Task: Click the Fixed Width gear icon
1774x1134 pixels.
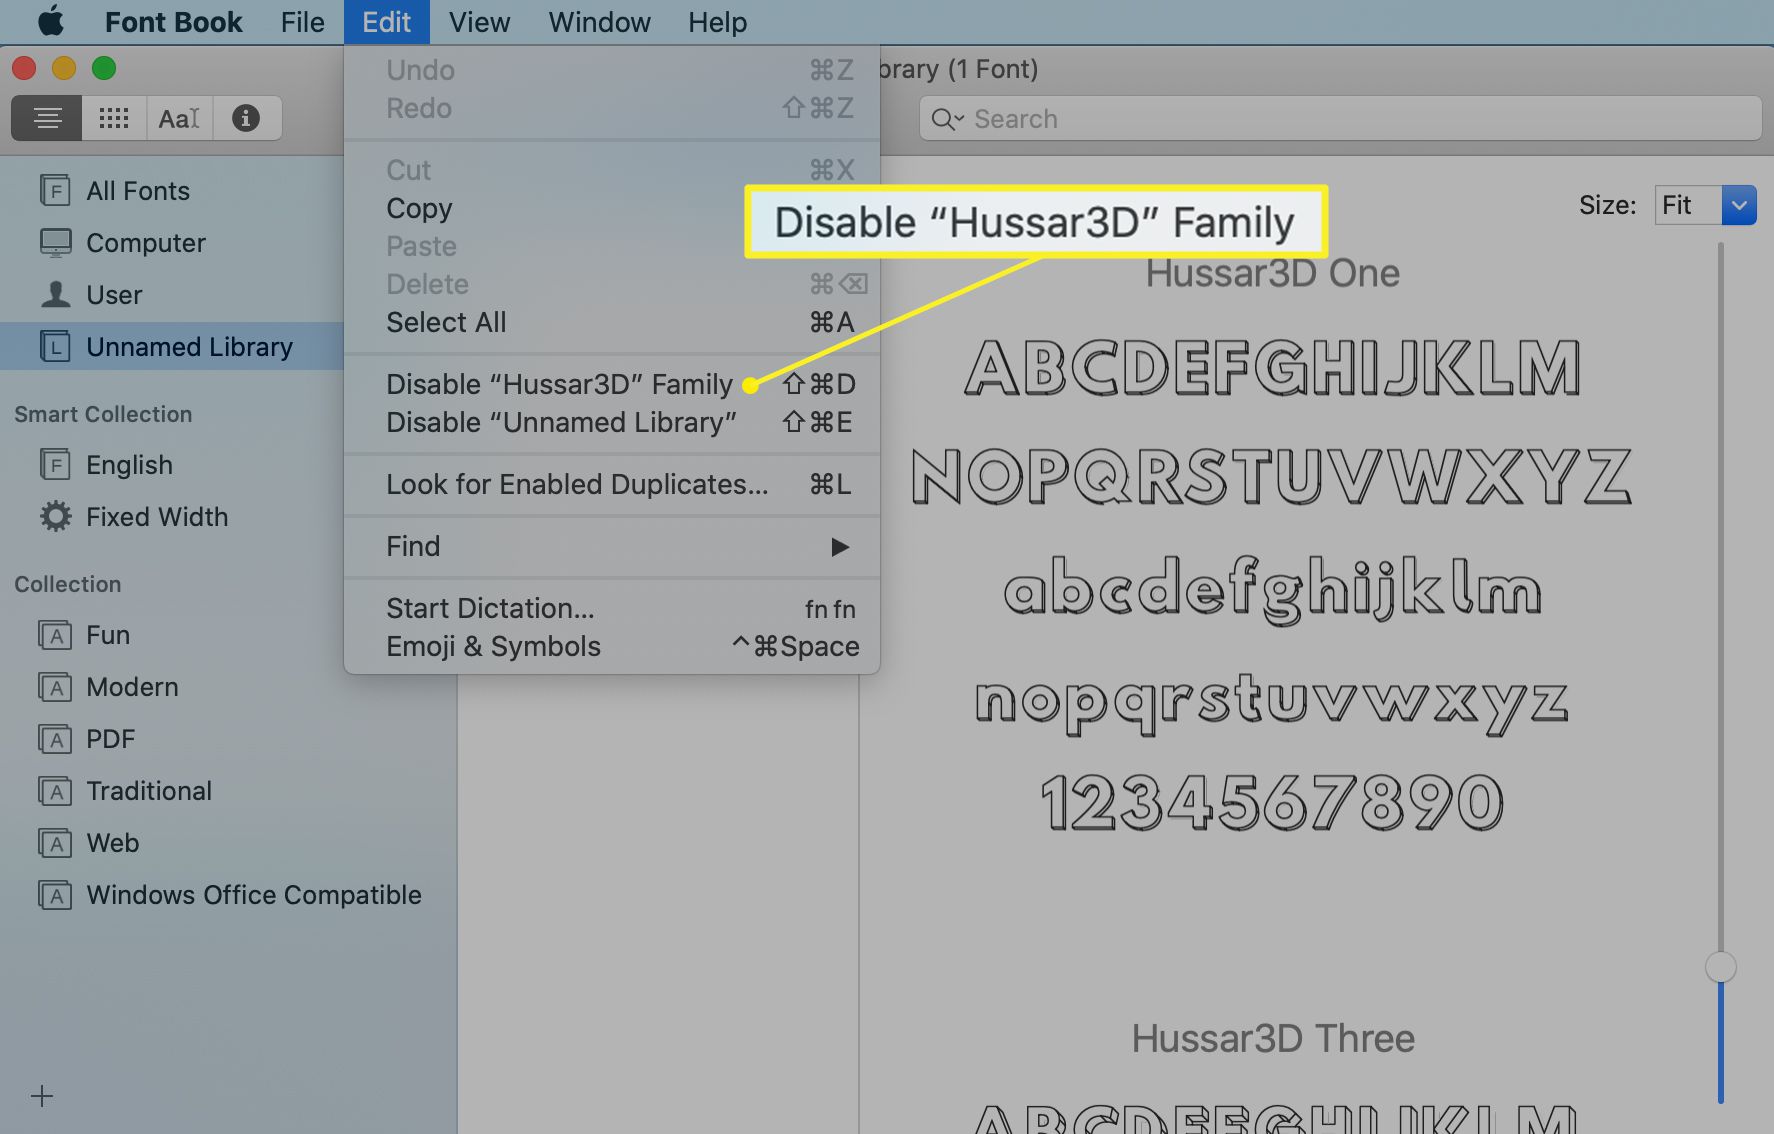Action: (55, 516)
